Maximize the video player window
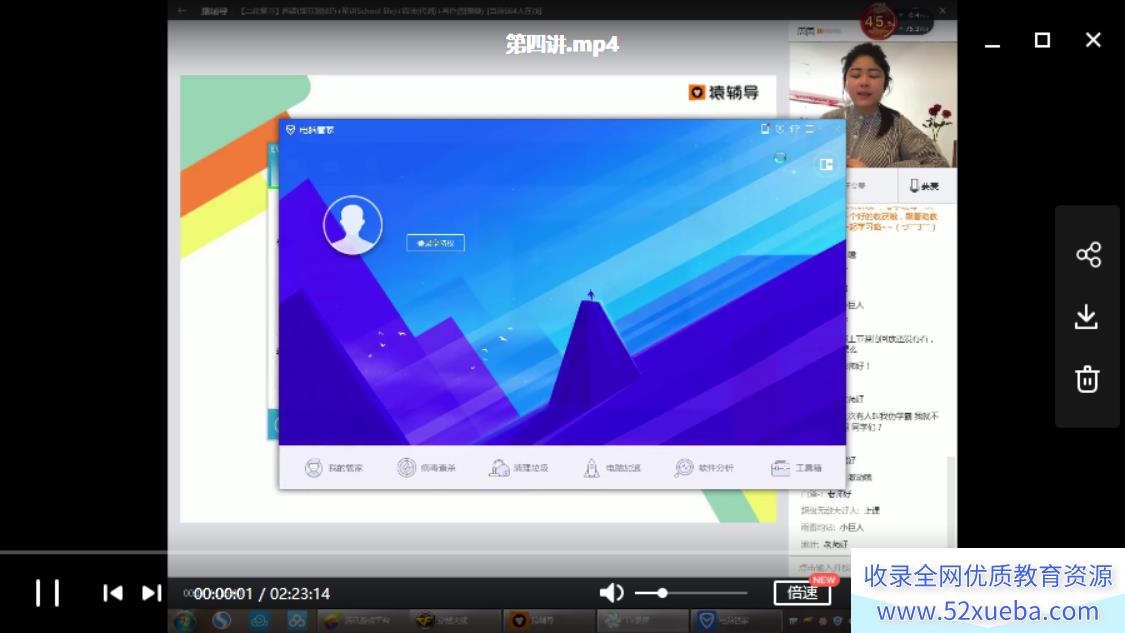 coord(1042,40)
